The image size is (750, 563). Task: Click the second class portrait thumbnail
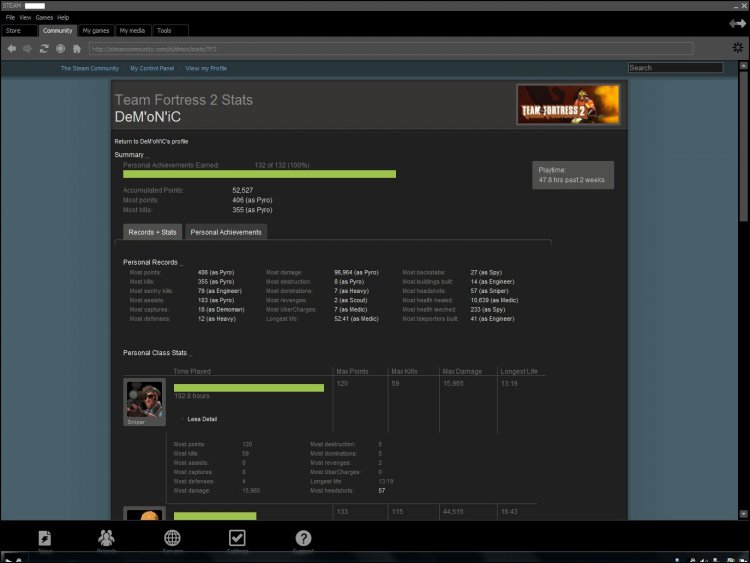[x=144, y=513]
